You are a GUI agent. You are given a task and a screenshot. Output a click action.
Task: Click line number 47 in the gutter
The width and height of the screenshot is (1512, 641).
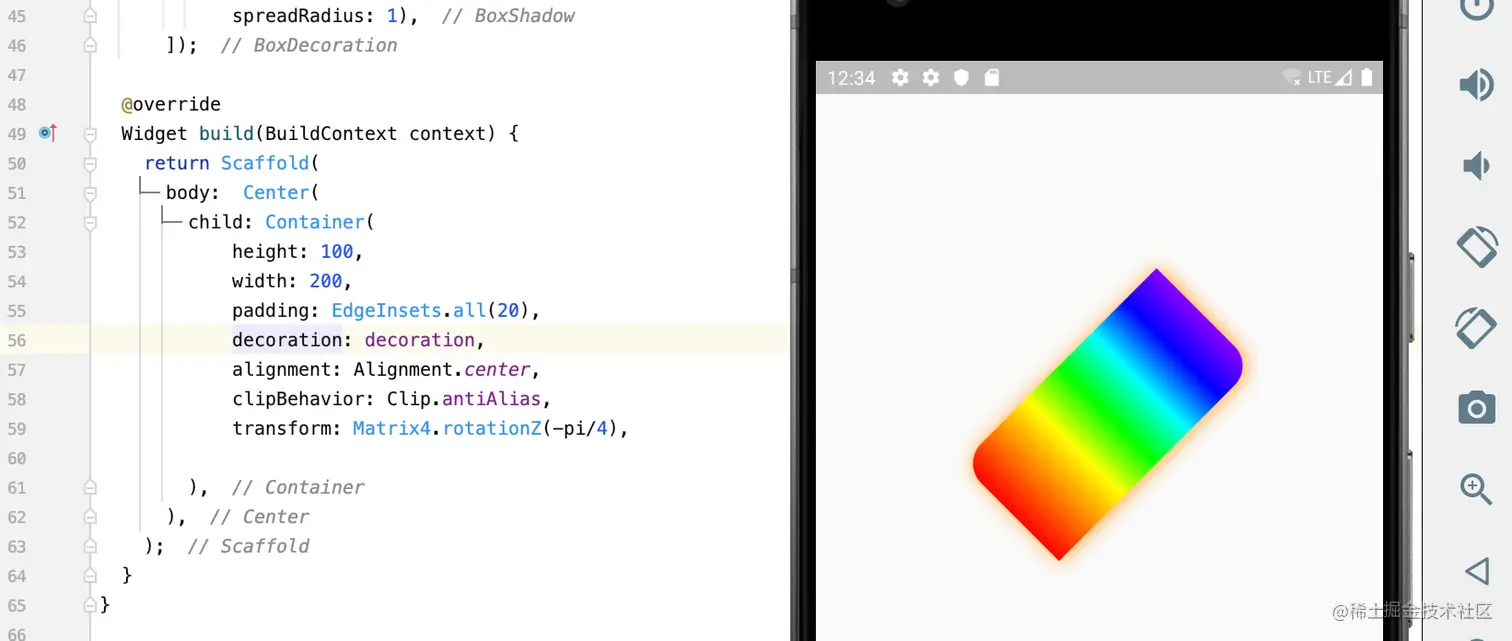pyautogui.click(x=16, y=75)
